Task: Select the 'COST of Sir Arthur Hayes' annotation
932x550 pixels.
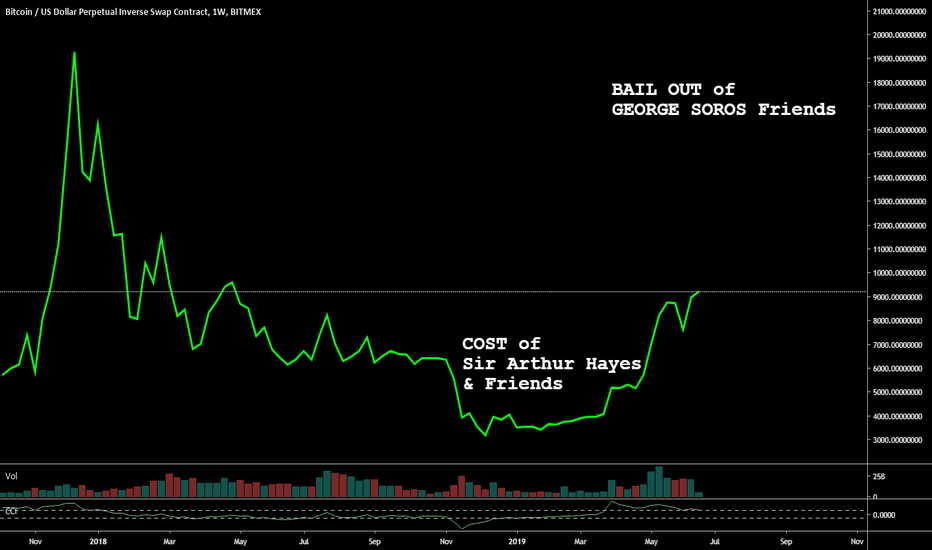Action: pos(552,363)
